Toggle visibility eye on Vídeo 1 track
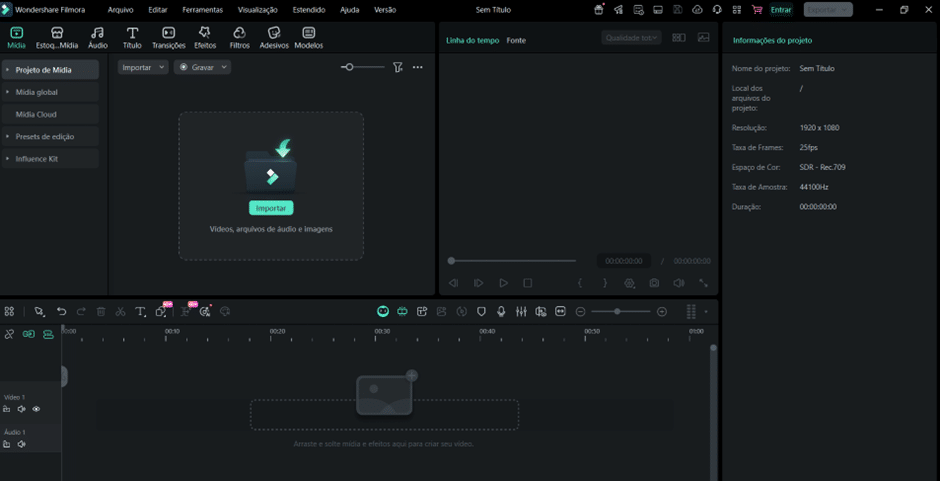940x481 pixels. pyautogui.click(x=36, y=409)
